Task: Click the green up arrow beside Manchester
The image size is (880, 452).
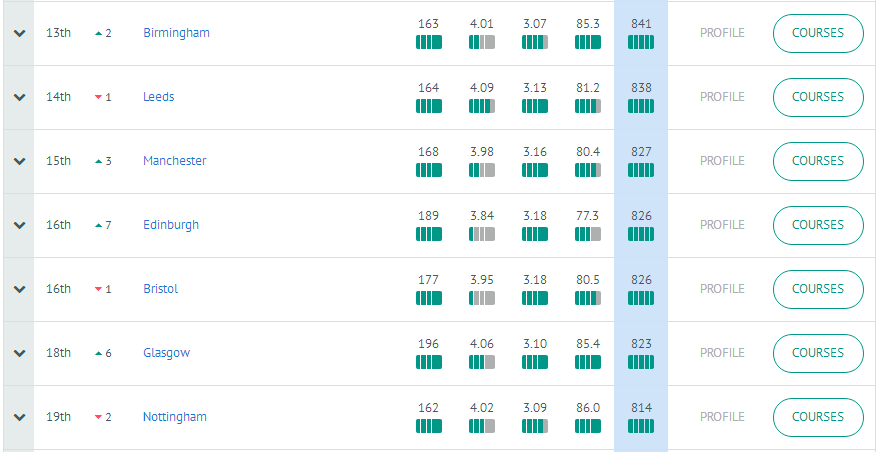Action: pos(98,161)
